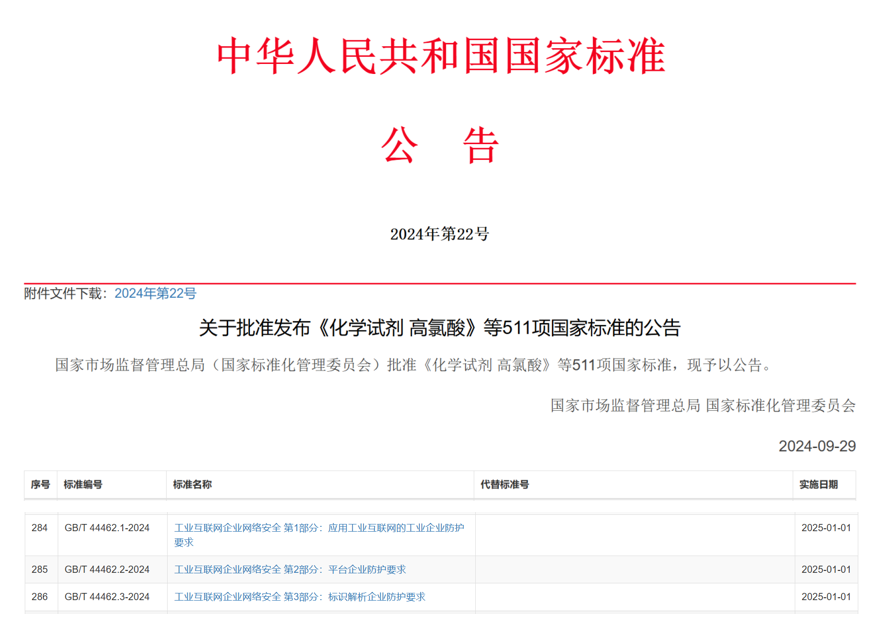The height and width of the screenshot is (639, 887).
Task: Click the 实施日期 column header
Action: coord(824,485)
